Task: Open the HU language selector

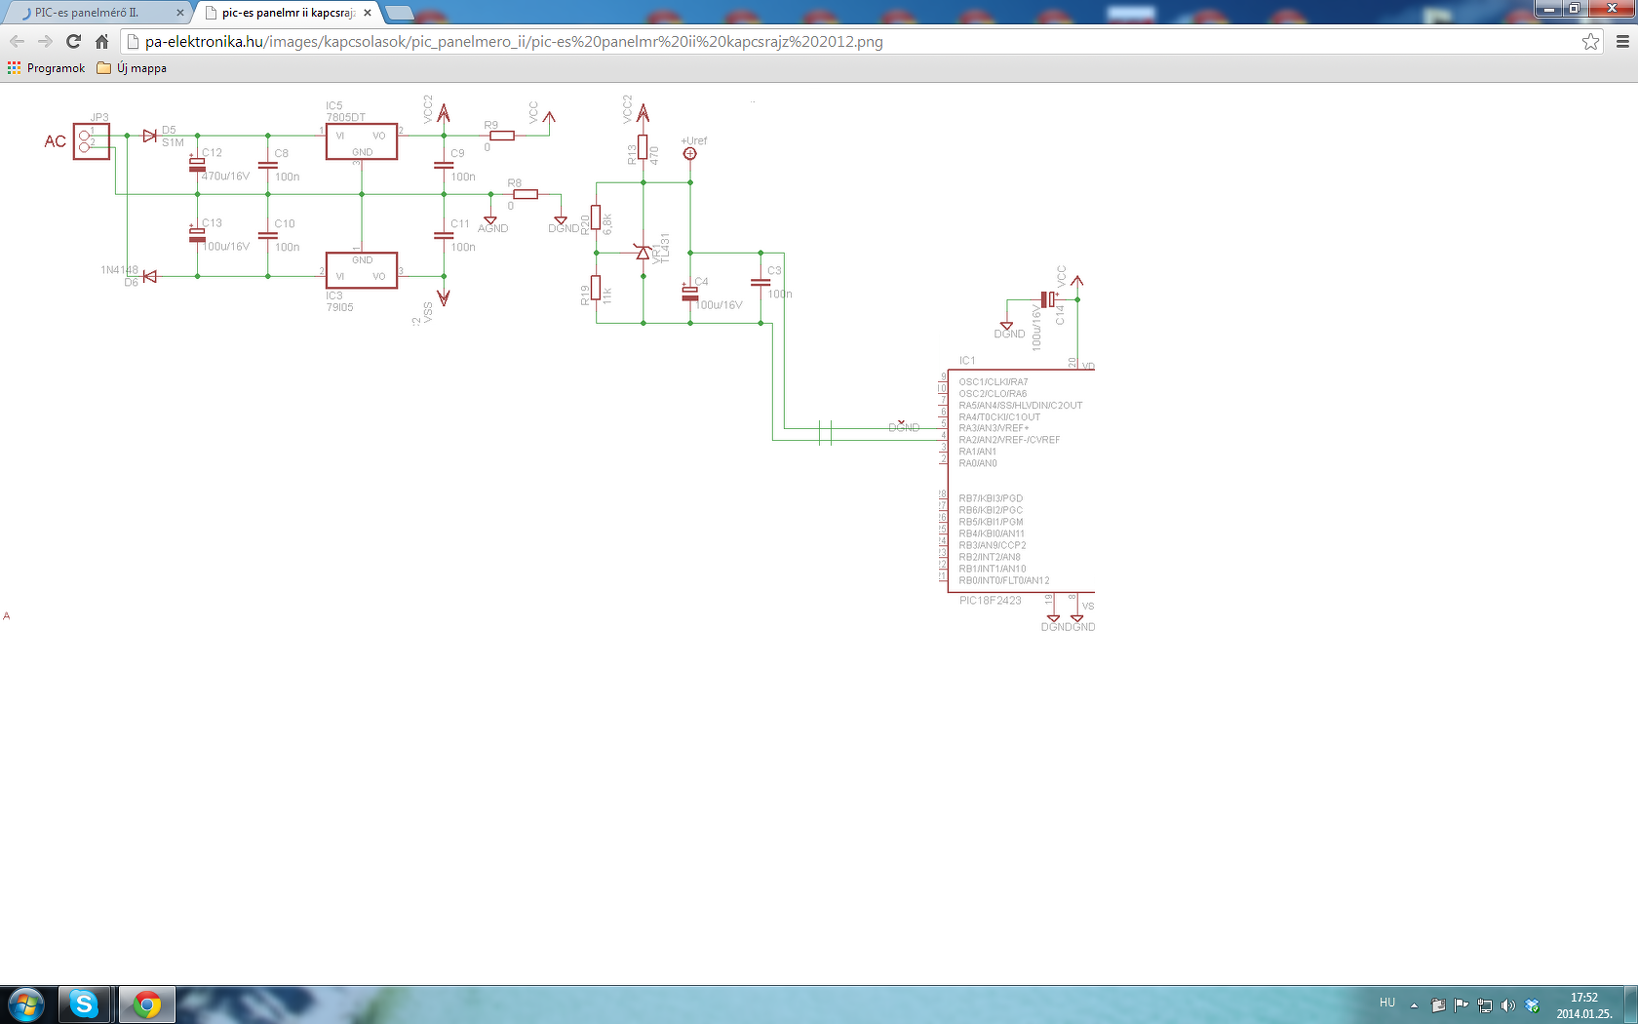Action: pyautogui.click(x=1387, y=1003)
